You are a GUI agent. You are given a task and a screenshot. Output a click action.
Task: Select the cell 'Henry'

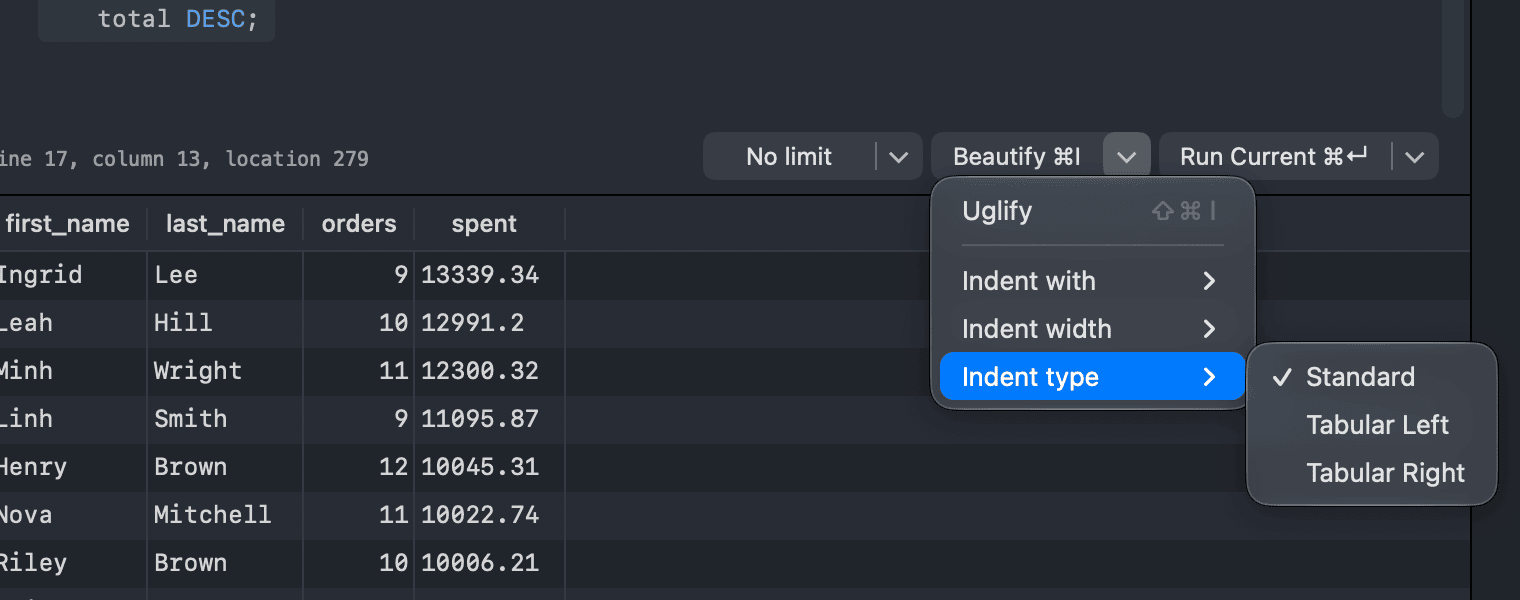(x=72, y=467)
